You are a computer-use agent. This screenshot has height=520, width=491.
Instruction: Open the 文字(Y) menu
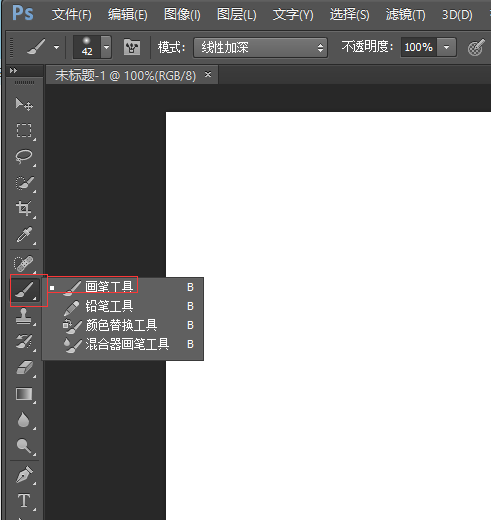(x=293, y=15)
